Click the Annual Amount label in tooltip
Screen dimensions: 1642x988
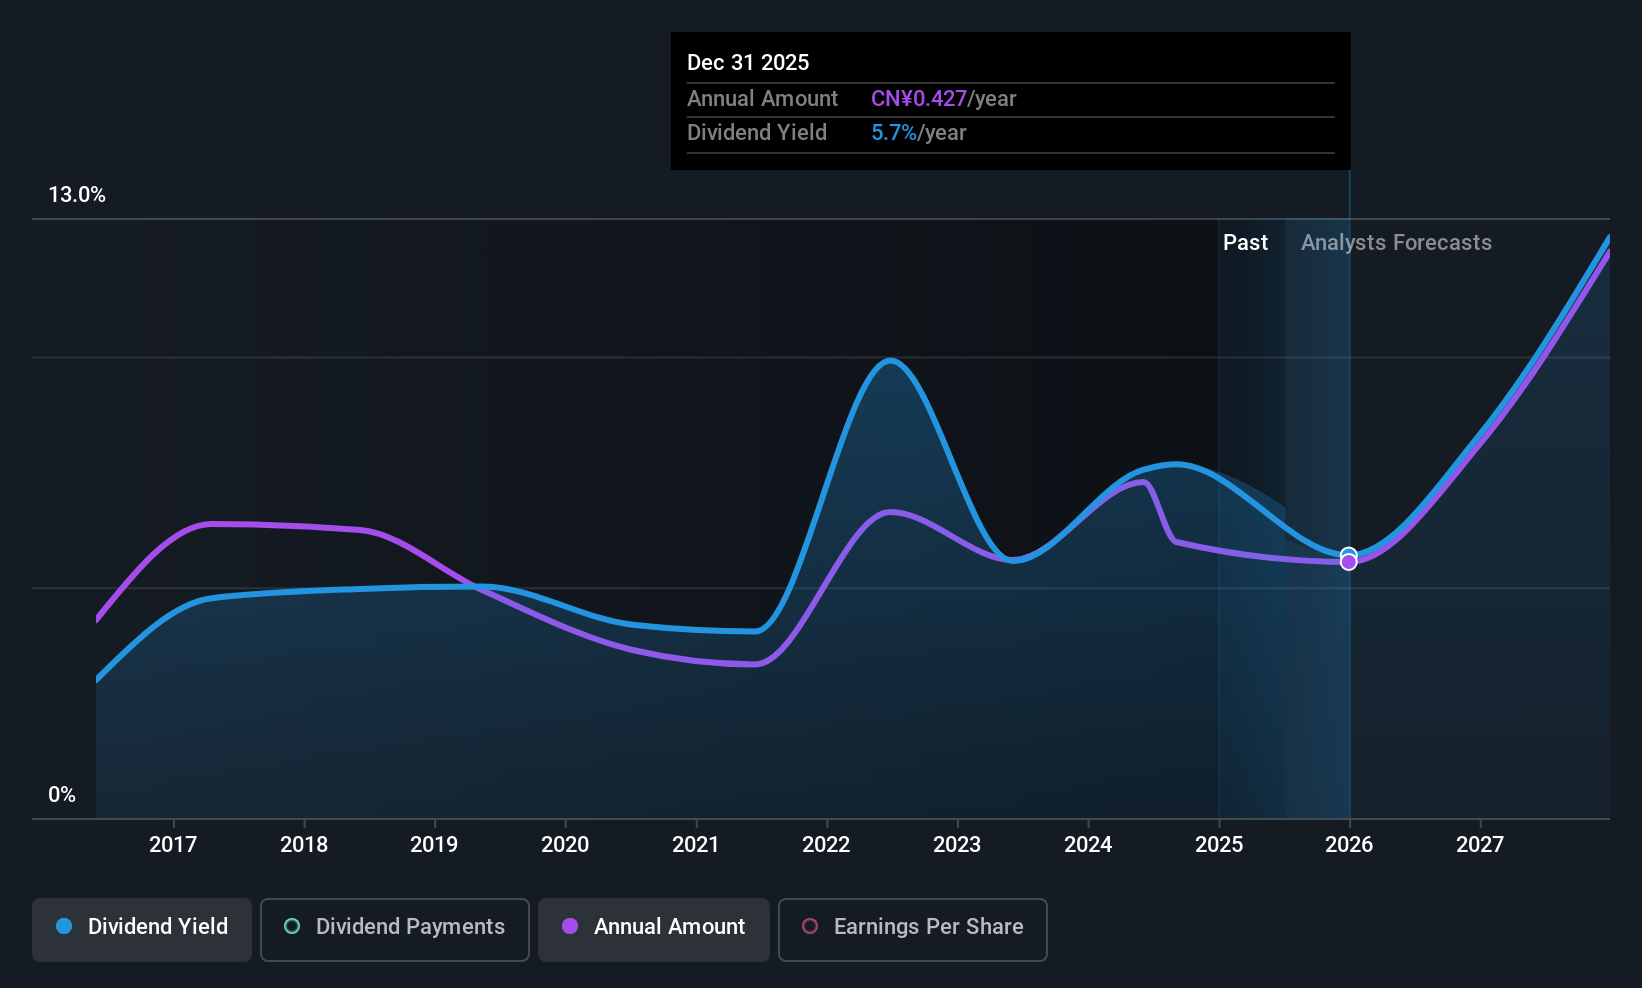point(762,99)
